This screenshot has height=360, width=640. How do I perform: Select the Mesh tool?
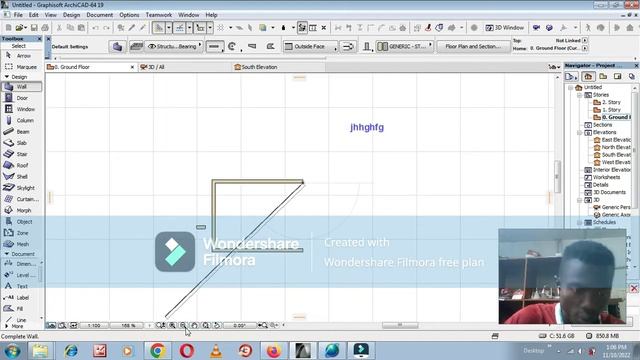(x=21, y=244)
